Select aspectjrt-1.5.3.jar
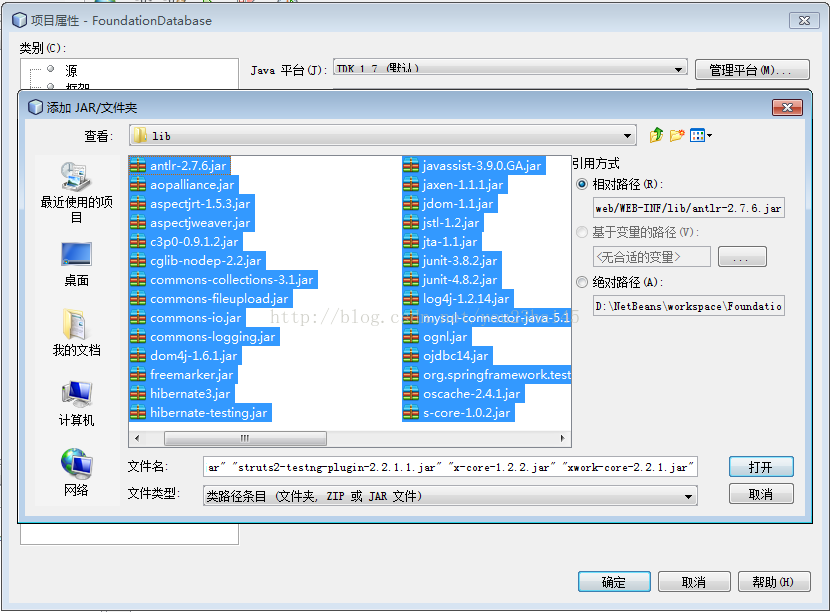 192,204
